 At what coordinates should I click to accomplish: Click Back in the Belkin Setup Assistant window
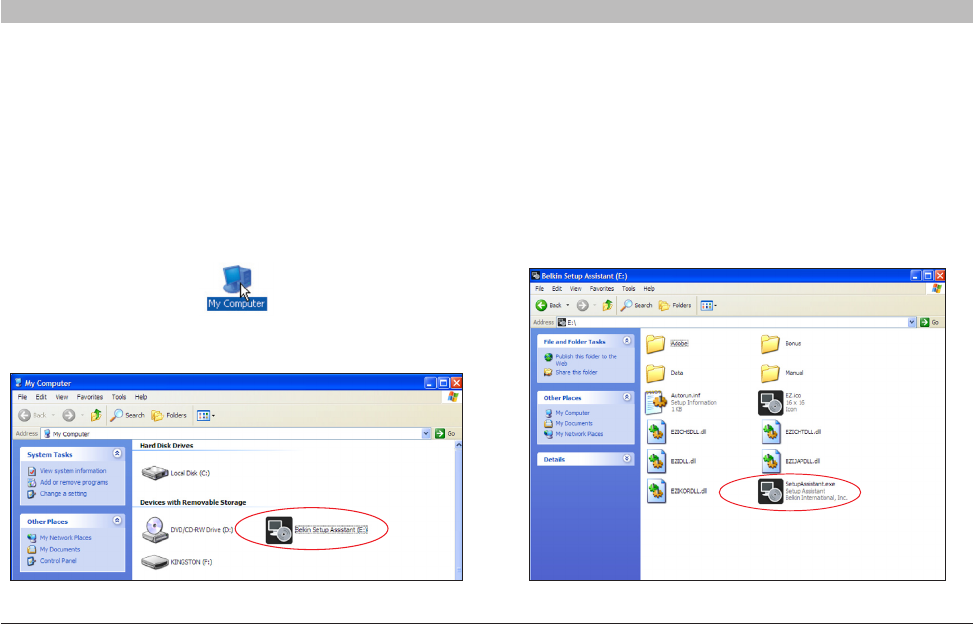(x=548, y=305)
